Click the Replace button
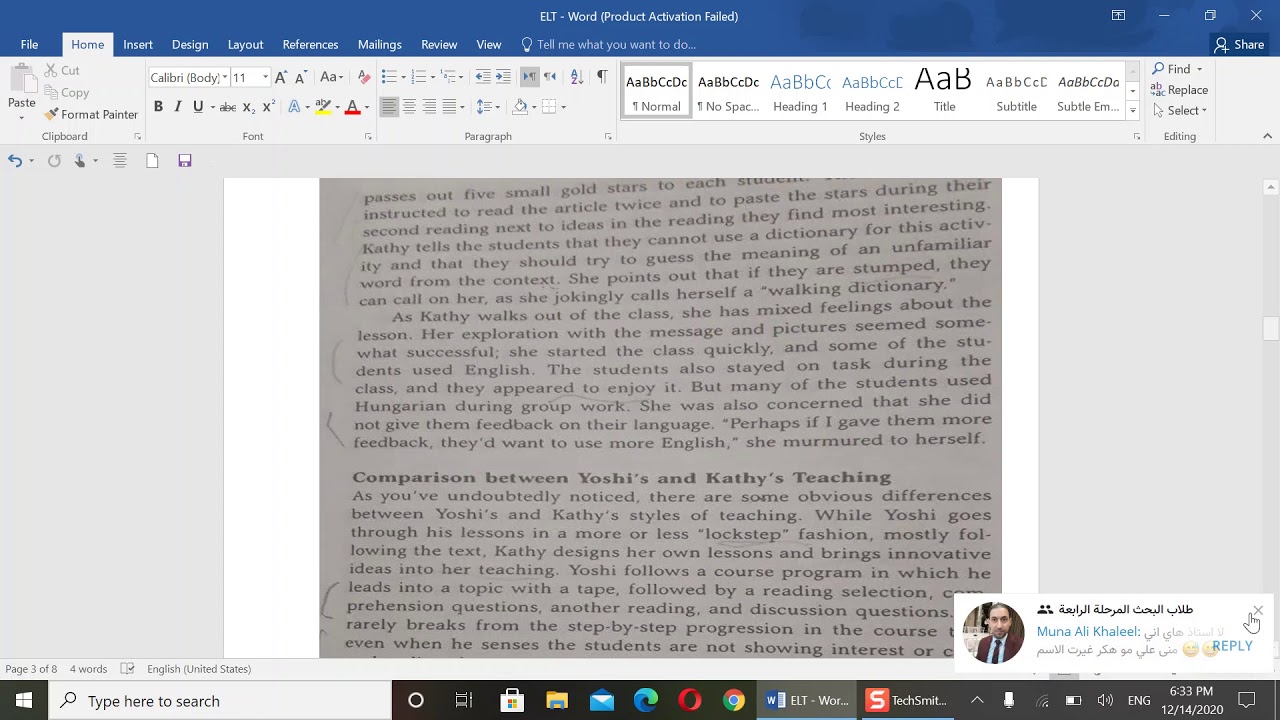The image size is (1280, 720). [1180, 90]
